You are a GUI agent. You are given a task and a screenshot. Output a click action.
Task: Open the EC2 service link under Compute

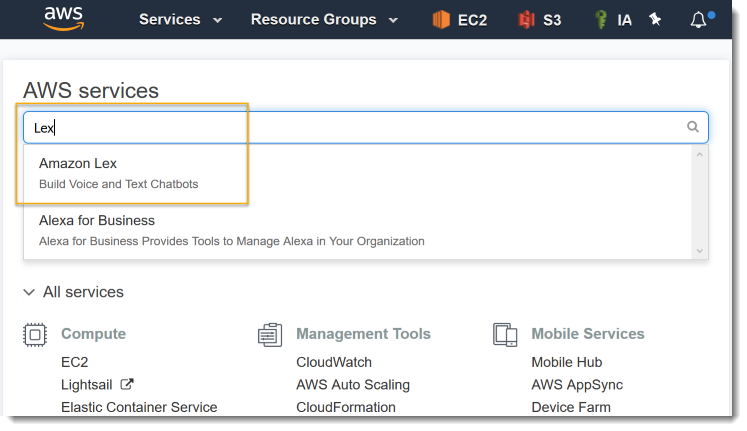[75, 362]
